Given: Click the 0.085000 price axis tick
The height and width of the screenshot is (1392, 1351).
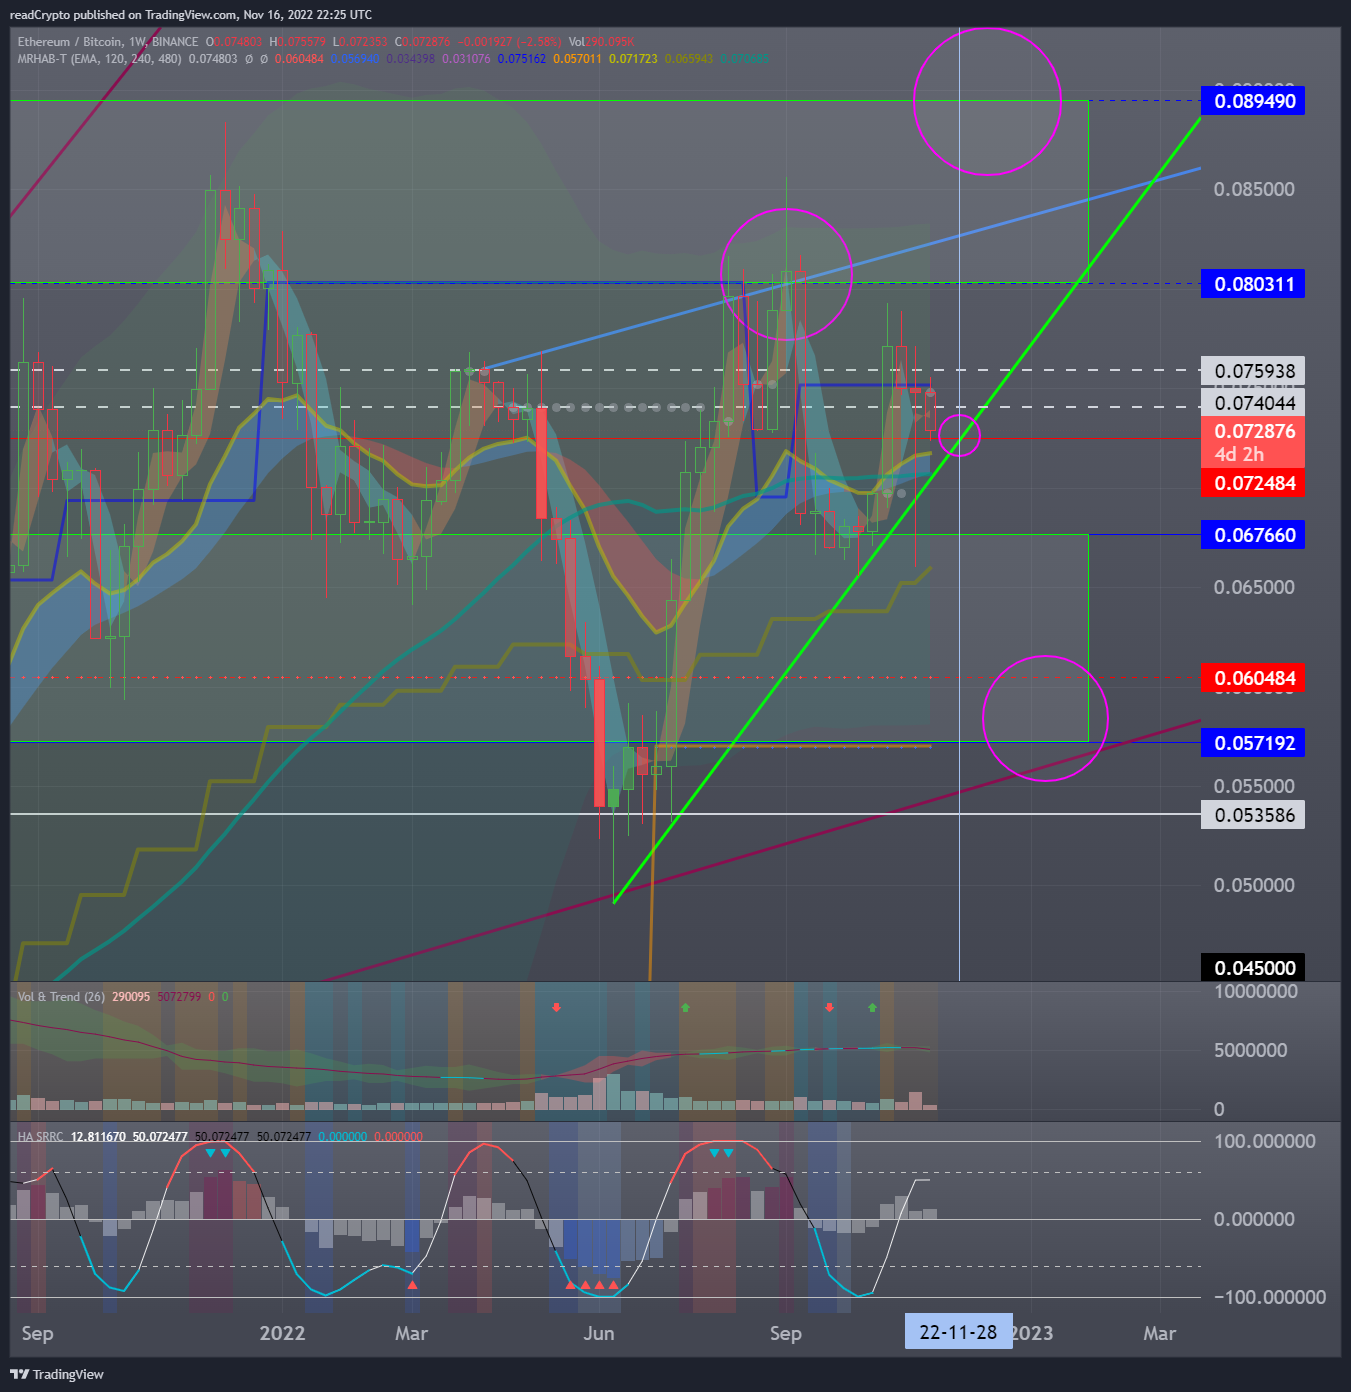Looking at the screenshot, I should point(1254,189).
